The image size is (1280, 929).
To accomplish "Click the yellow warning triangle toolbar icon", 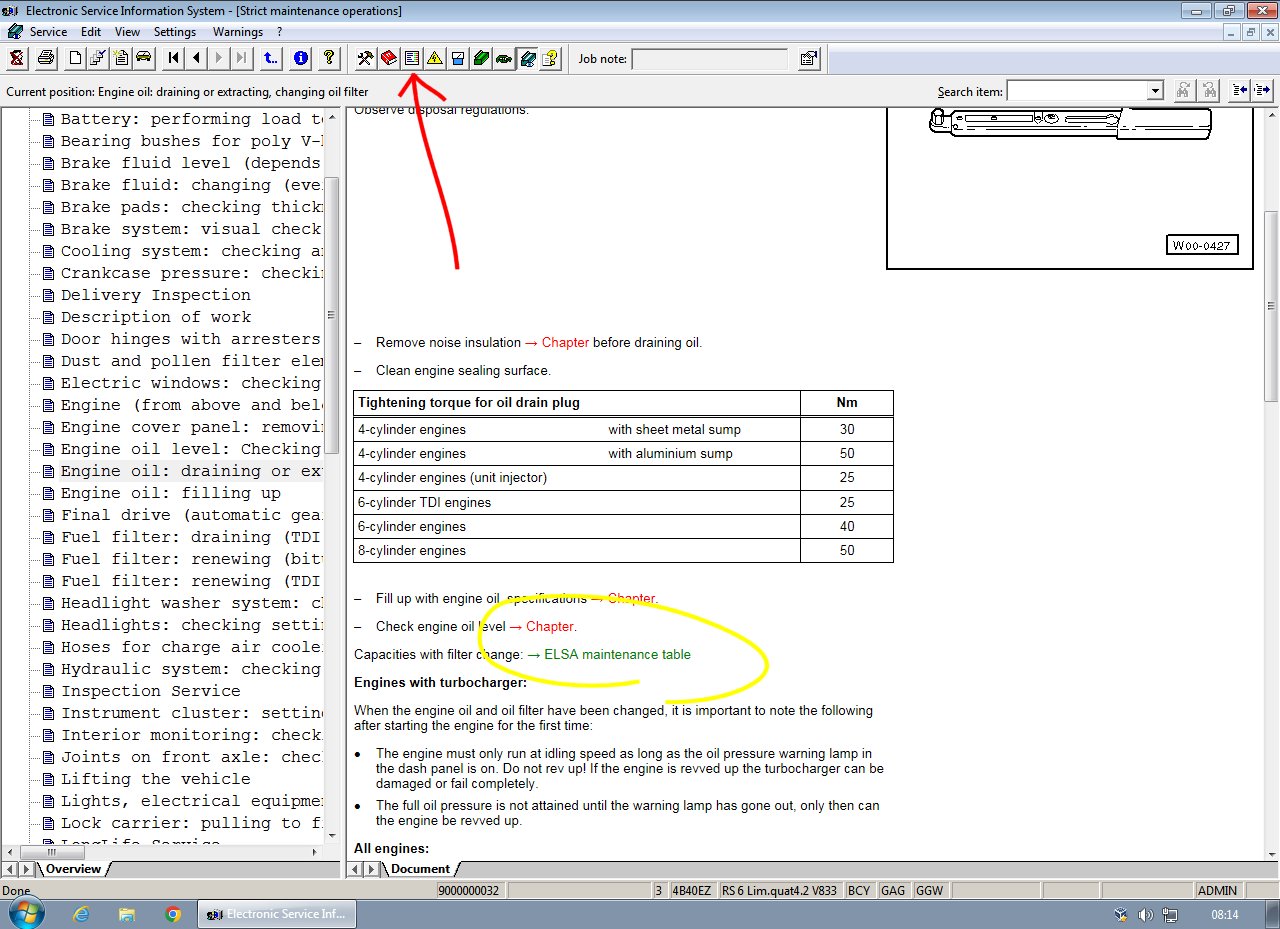I will pyautogui.click(x=434, y=58).
